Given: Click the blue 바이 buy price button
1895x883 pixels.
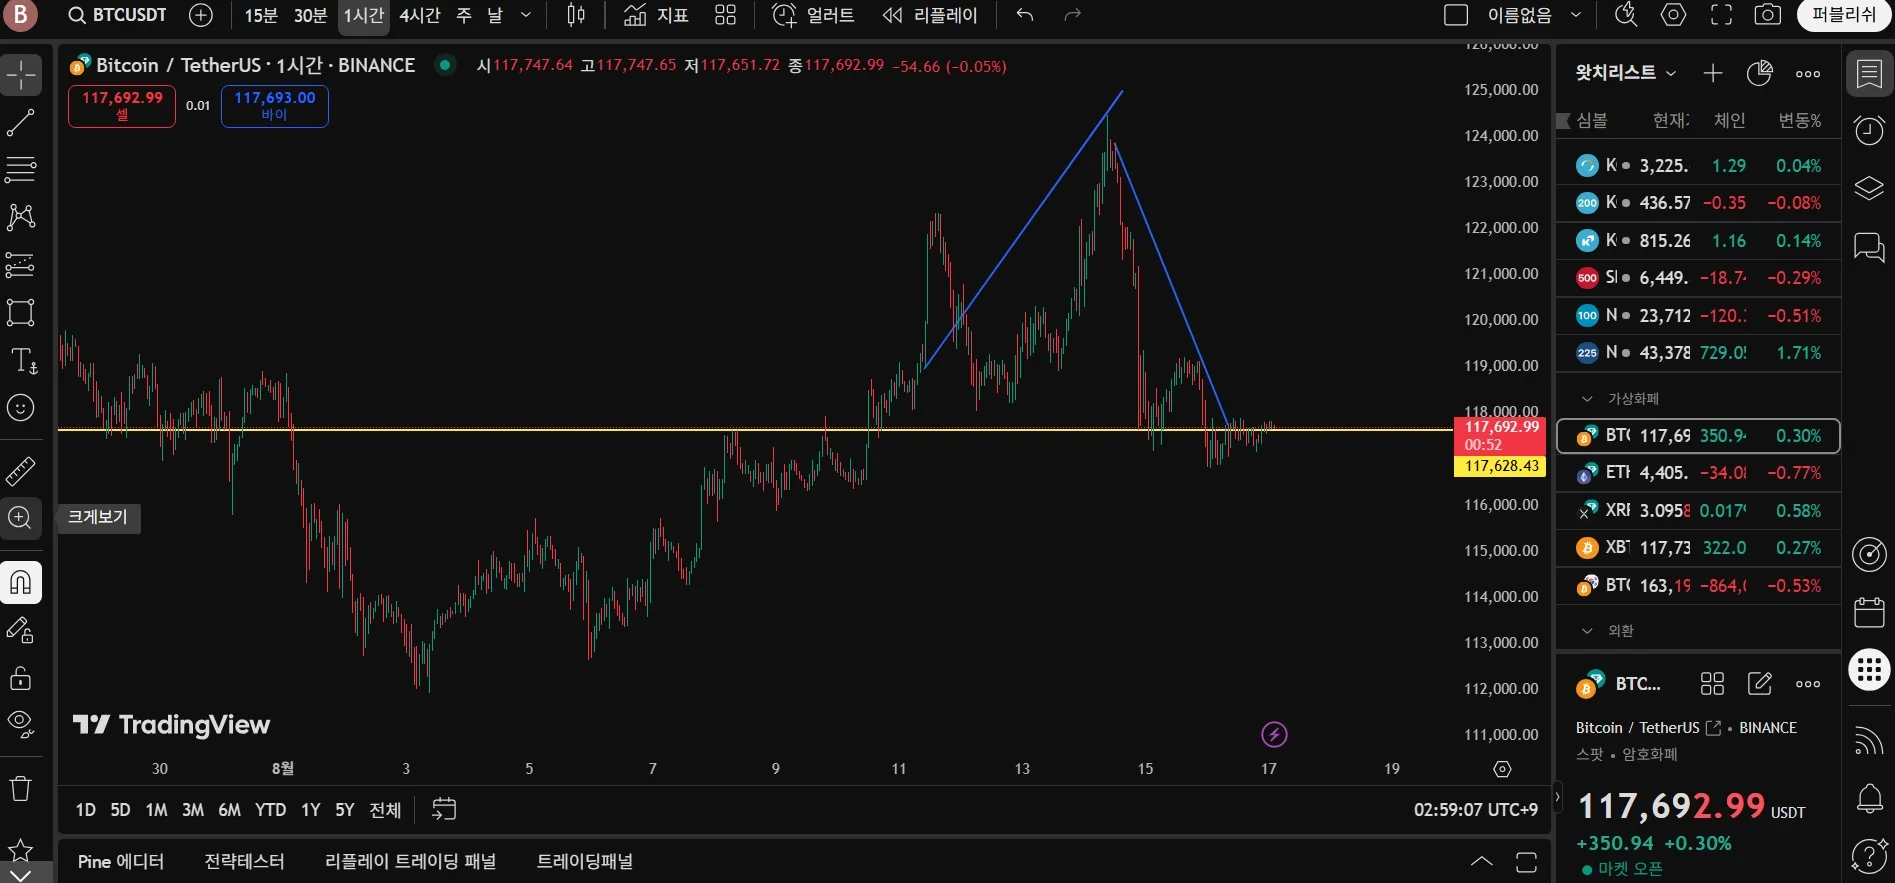Looking at the screenshot, I should pos(275,106).
